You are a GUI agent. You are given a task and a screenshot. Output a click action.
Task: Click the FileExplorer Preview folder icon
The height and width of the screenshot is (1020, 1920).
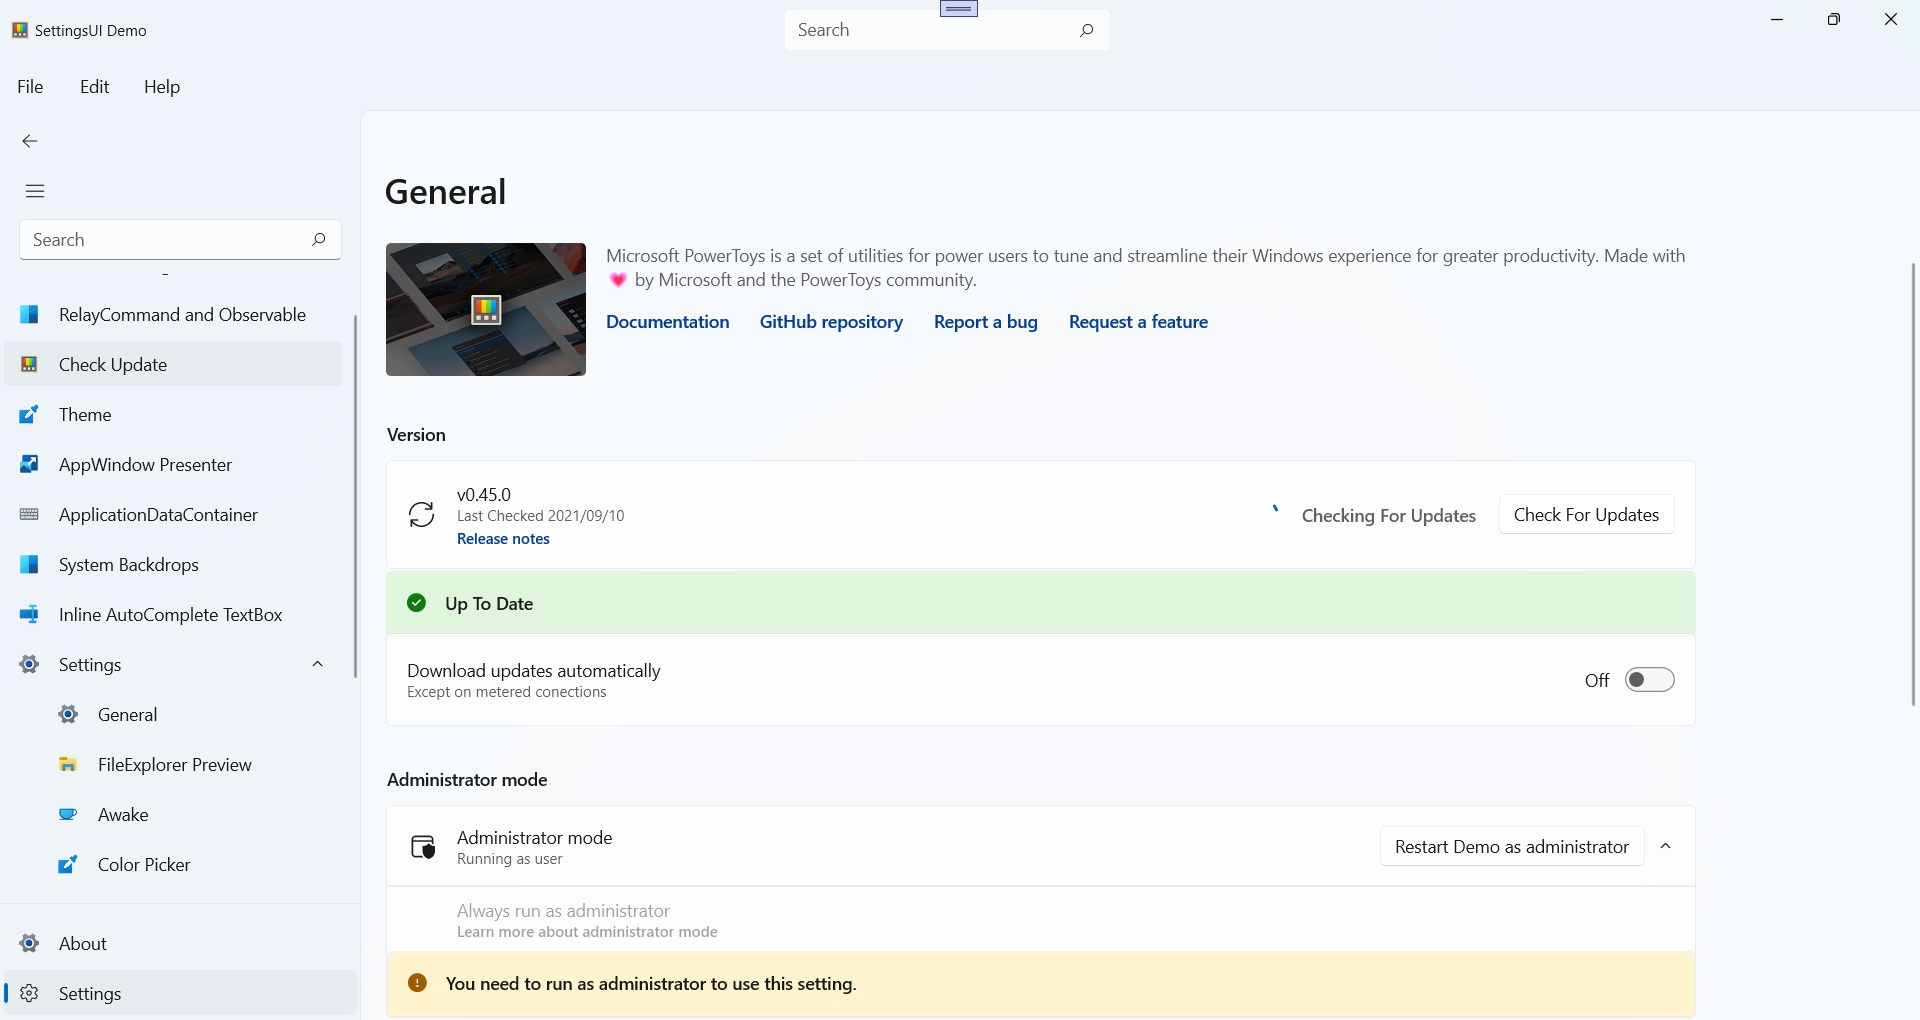coord(68,765)
